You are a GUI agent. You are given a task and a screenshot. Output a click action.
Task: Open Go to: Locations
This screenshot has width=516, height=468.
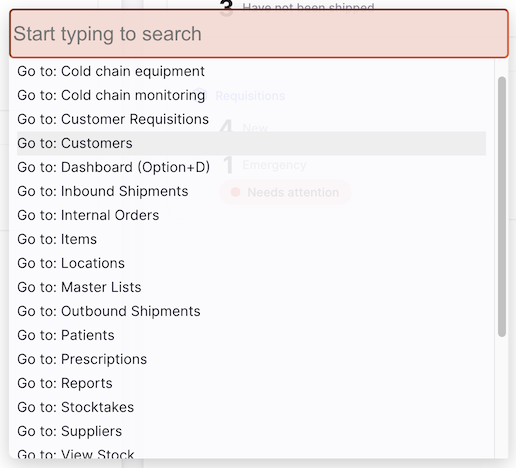[251, 263]
